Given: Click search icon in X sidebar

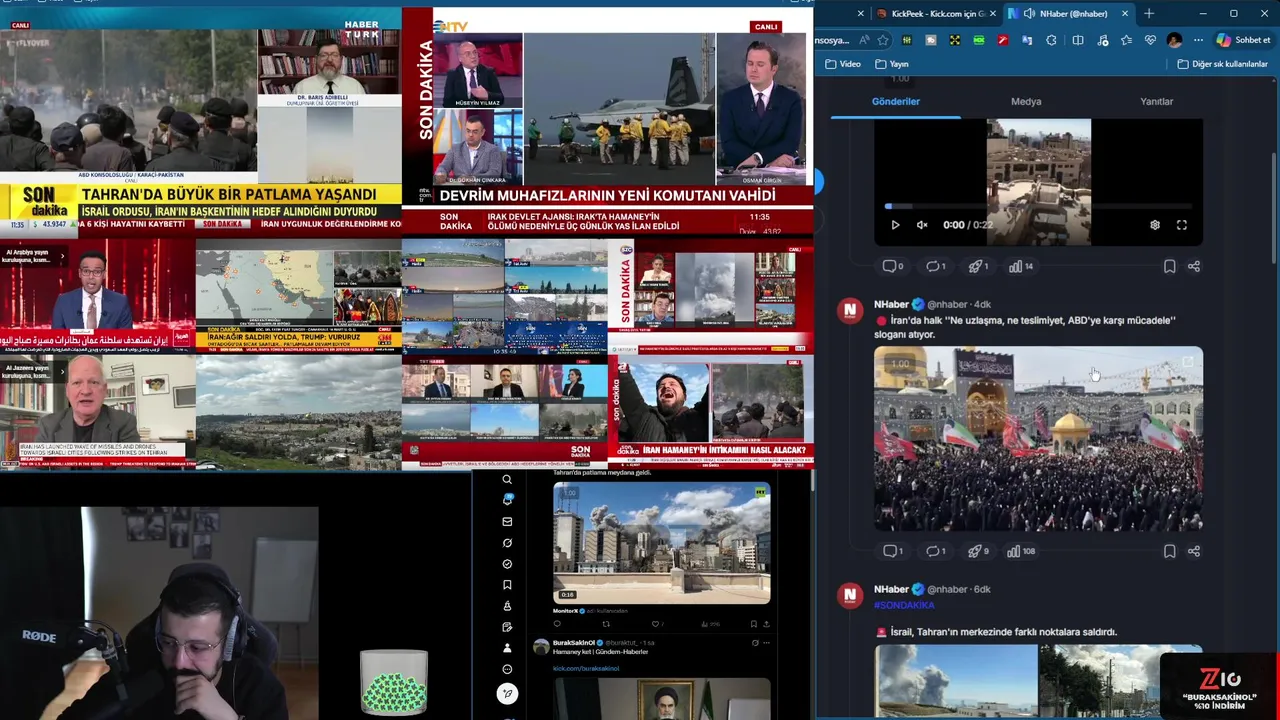Looking at the screenshot, I should pos(507,479).
